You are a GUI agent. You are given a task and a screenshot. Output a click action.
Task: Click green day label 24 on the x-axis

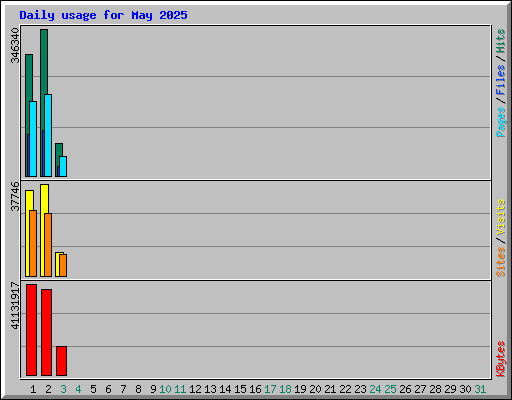coord(375,389)
